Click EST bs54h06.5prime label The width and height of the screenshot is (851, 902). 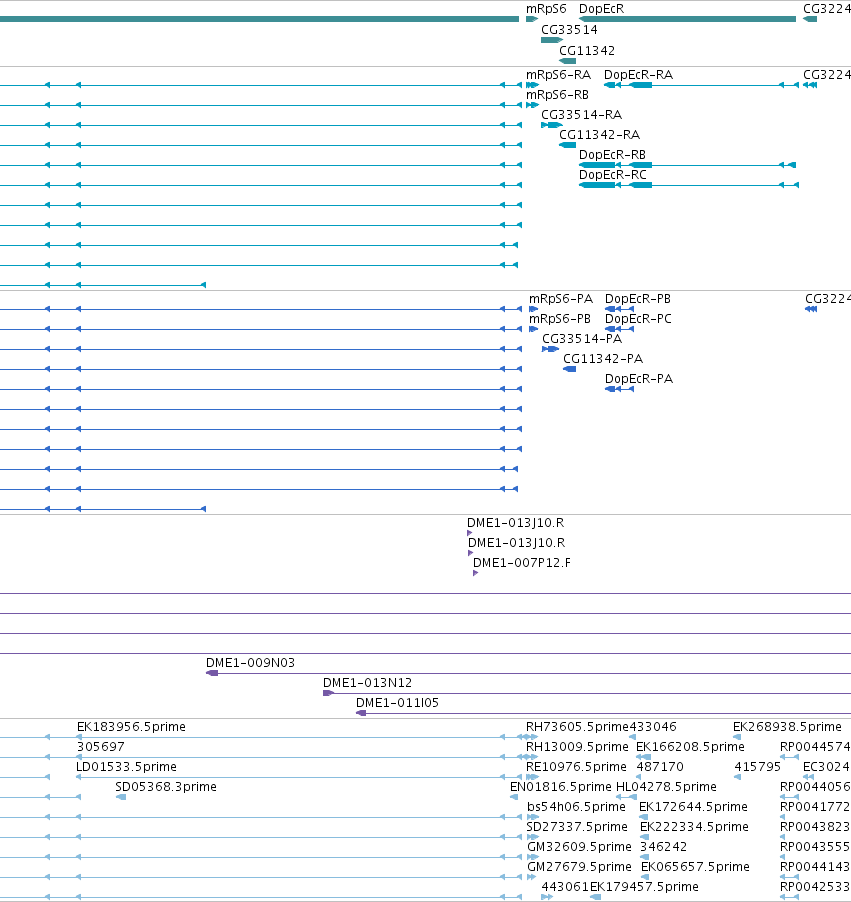pyautogui.click(x=576, y=807)
